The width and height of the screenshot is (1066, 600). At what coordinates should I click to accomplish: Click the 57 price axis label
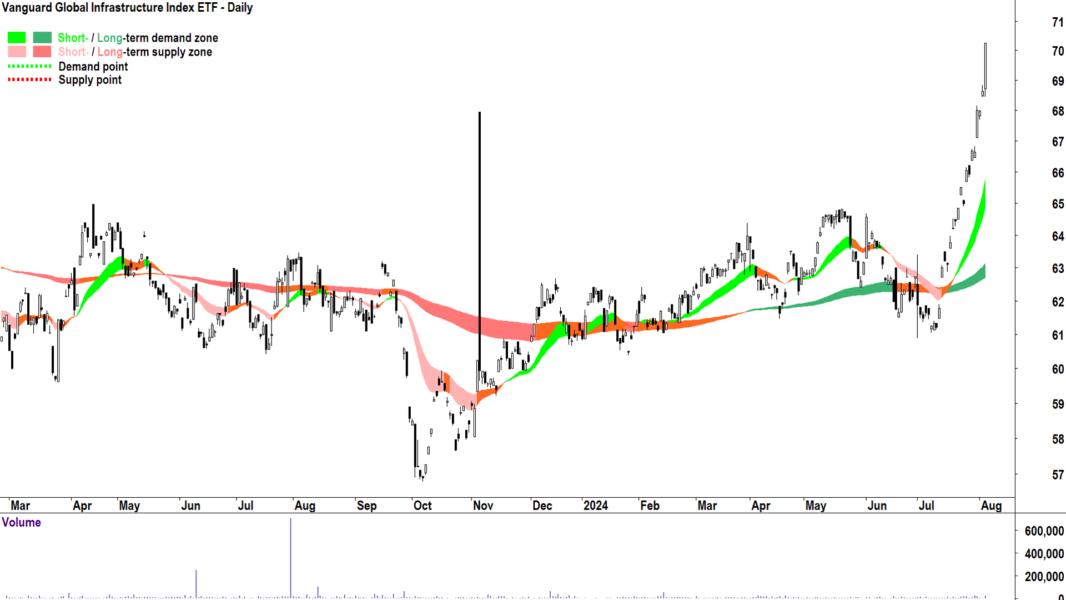1057,475
